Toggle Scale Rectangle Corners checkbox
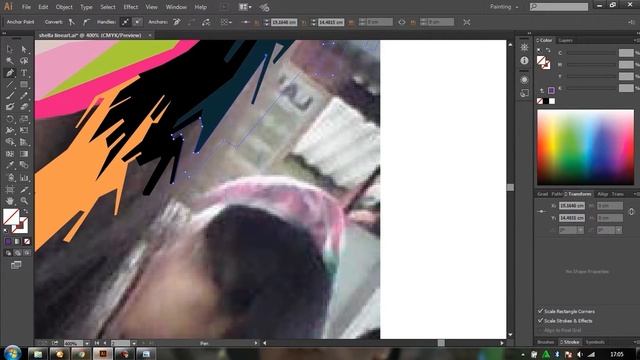 coord(541,311)
